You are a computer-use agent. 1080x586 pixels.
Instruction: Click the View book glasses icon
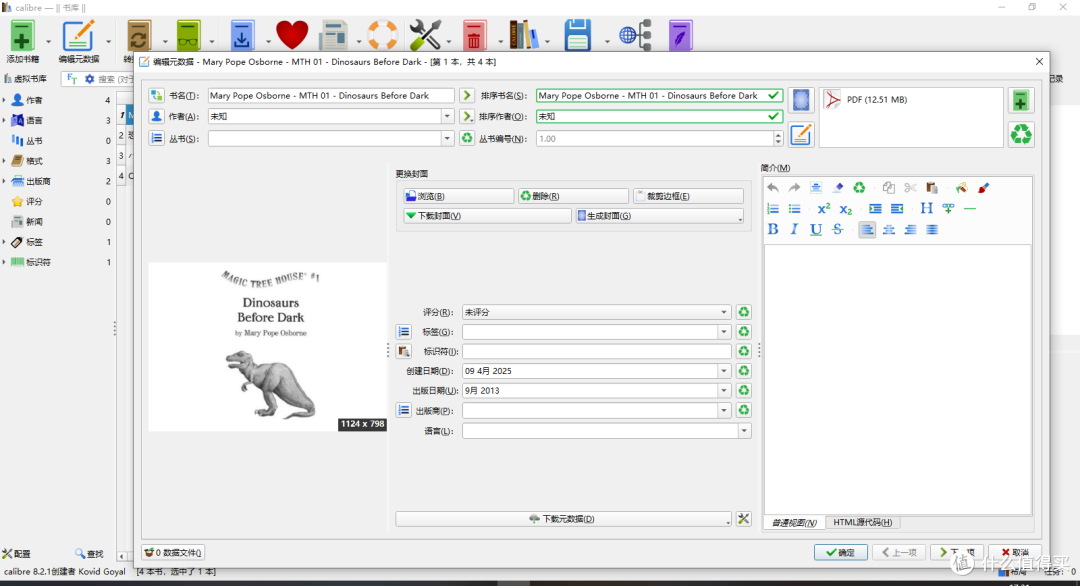188,35
